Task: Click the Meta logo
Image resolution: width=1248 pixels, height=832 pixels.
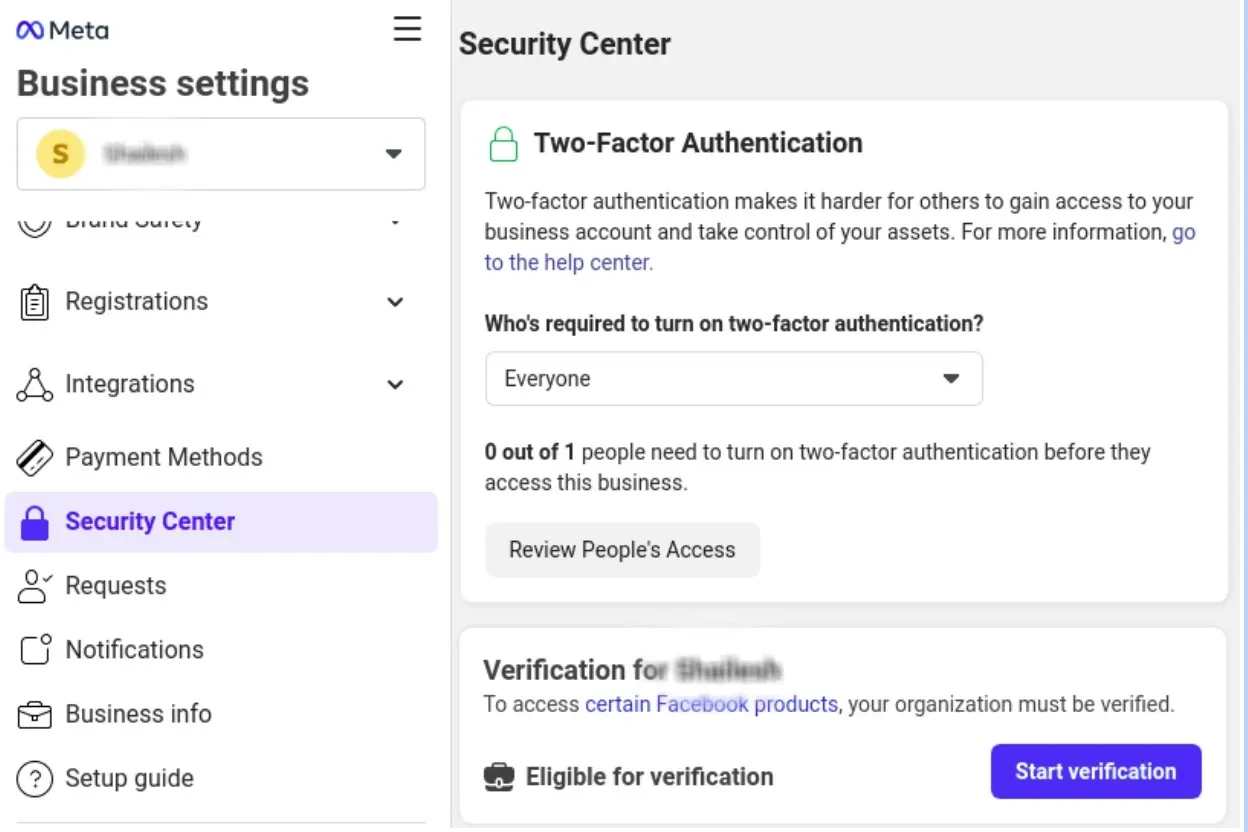Action: (x=62, y=30)
